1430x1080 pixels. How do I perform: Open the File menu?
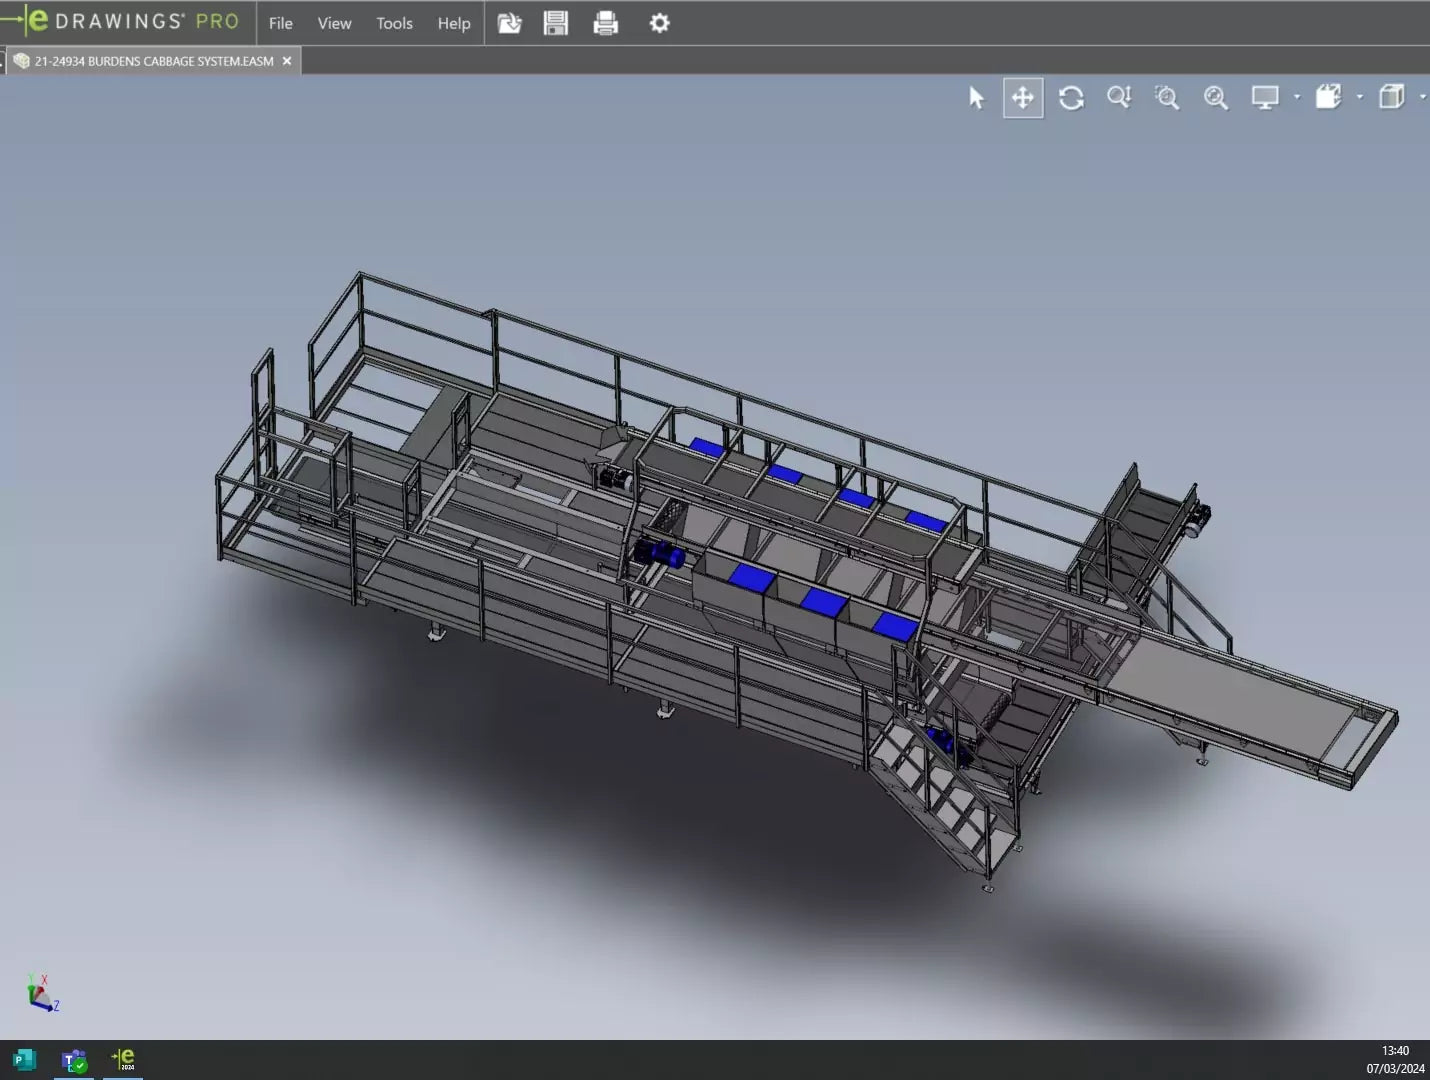coord(281,23)
